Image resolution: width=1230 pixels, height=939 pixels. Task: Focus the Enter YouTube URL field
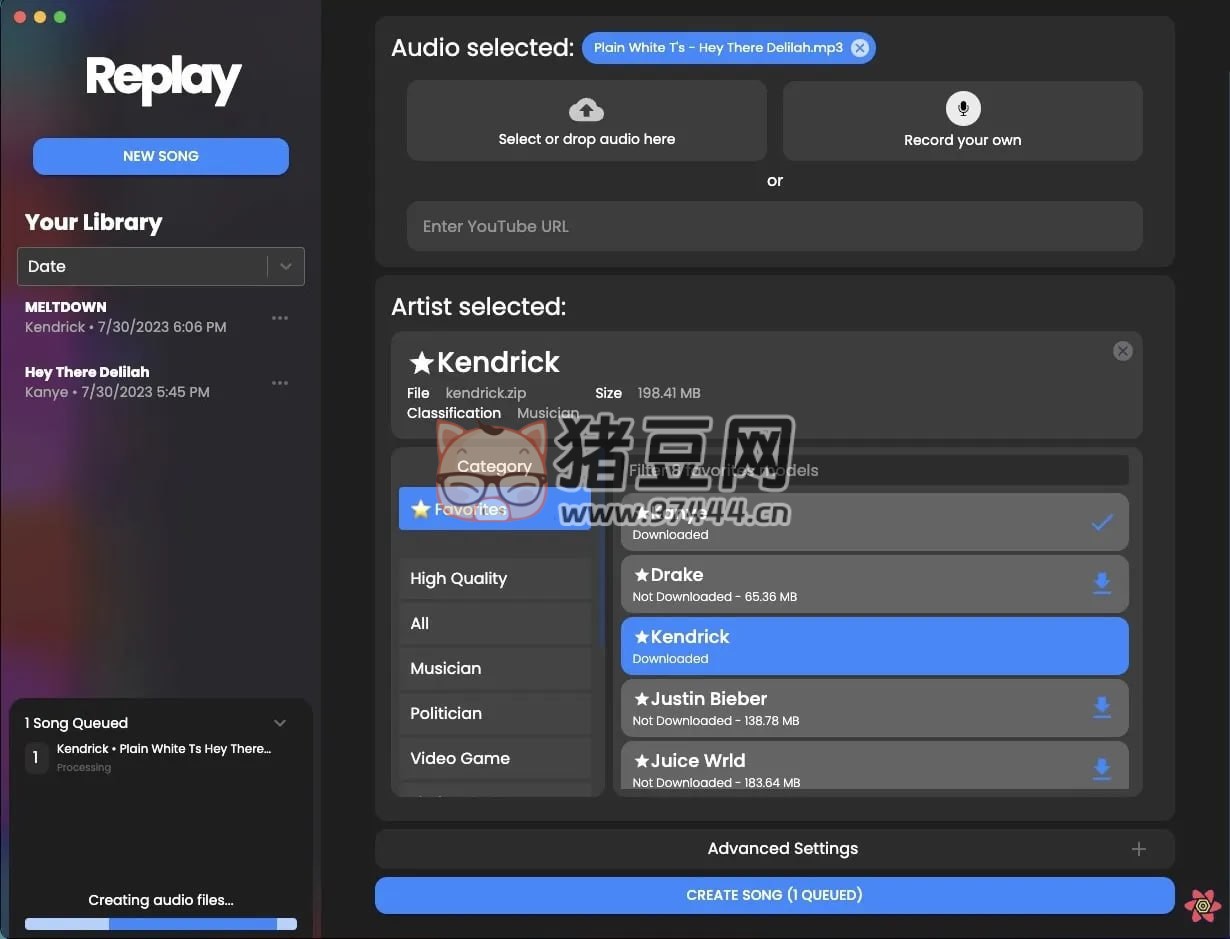pyautogui.click(x=774, y=227)
